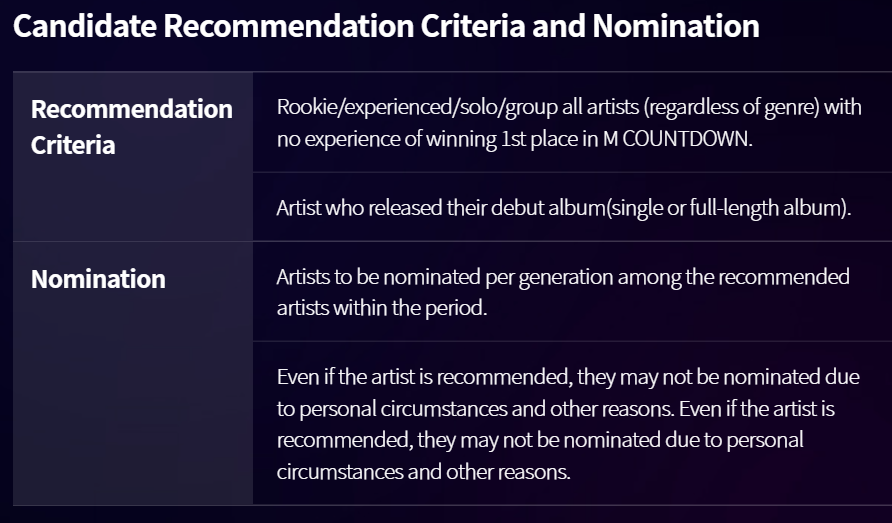Click the personal circumstances disclaimer cell
Image resolution: width=892 pixels, height=523 pixels.
point(572,423)
